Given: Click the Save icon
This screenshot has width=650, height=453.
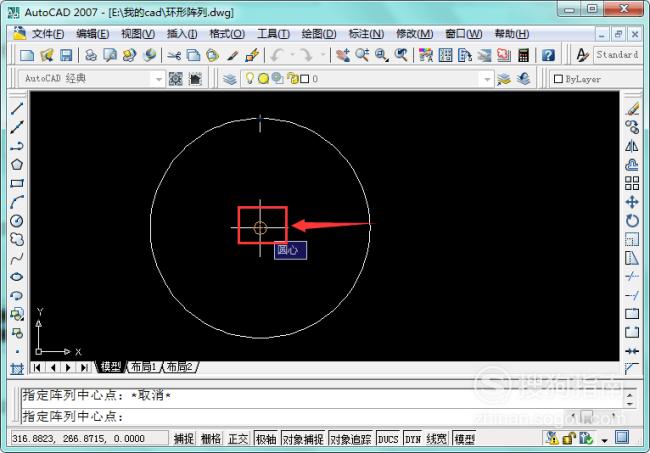Looking at the screenshot, I should pyautogui.click(x=66, y=55).
